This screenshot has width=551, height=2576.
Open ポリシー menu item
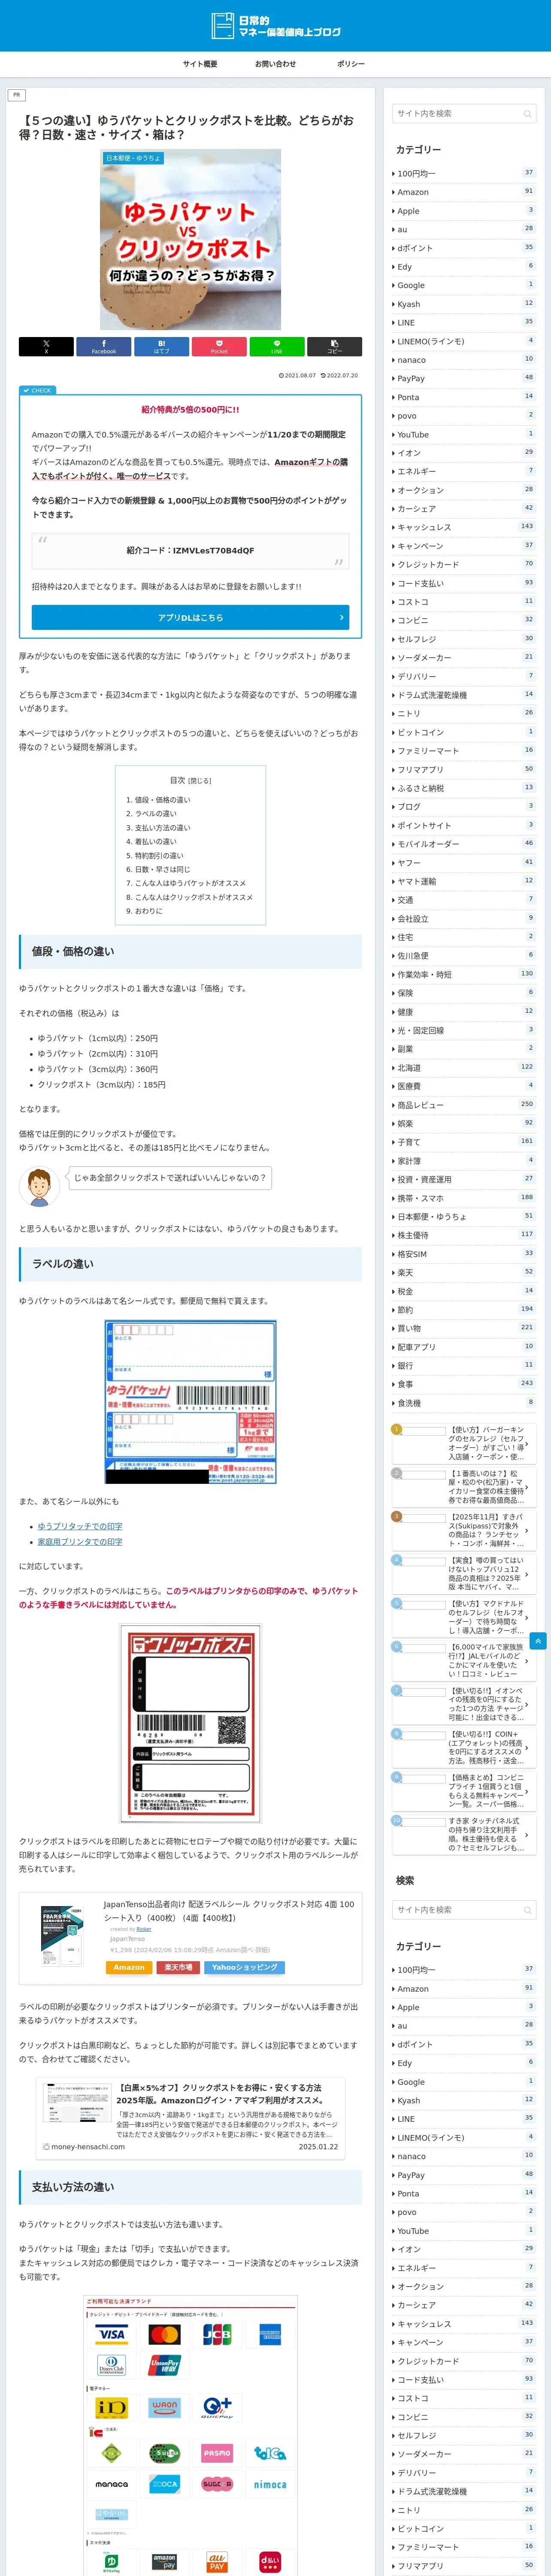pos(351,64)
